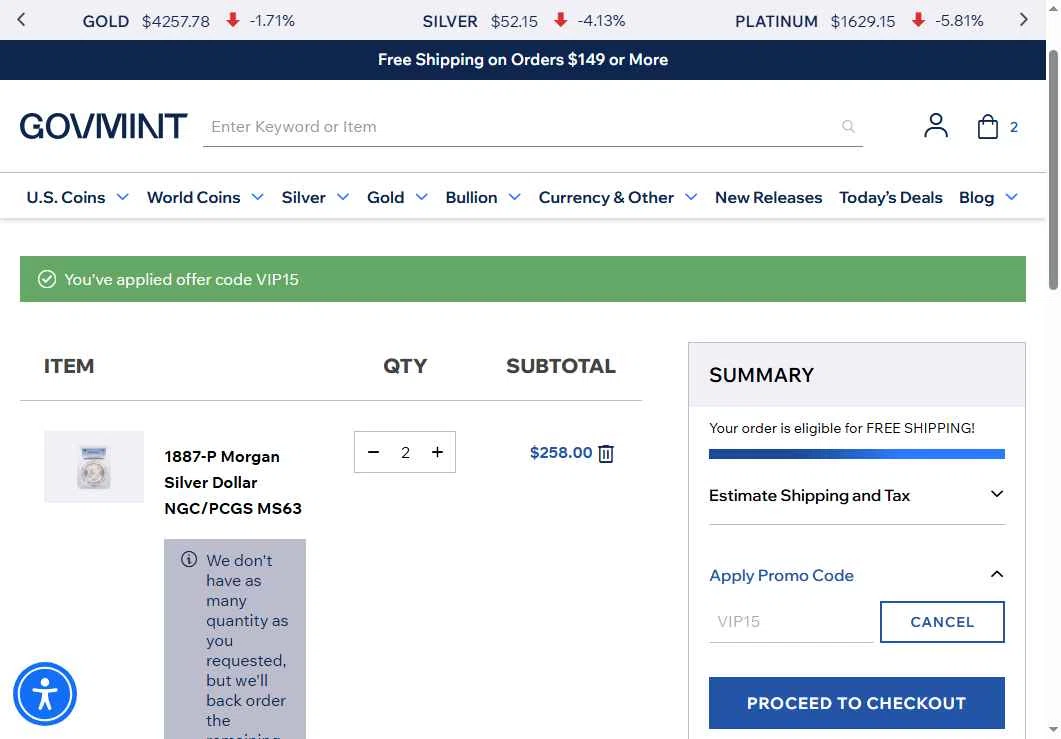The image size is (1061, 739).
Task: Expand the Gold chevron
Action: (422, 197)
